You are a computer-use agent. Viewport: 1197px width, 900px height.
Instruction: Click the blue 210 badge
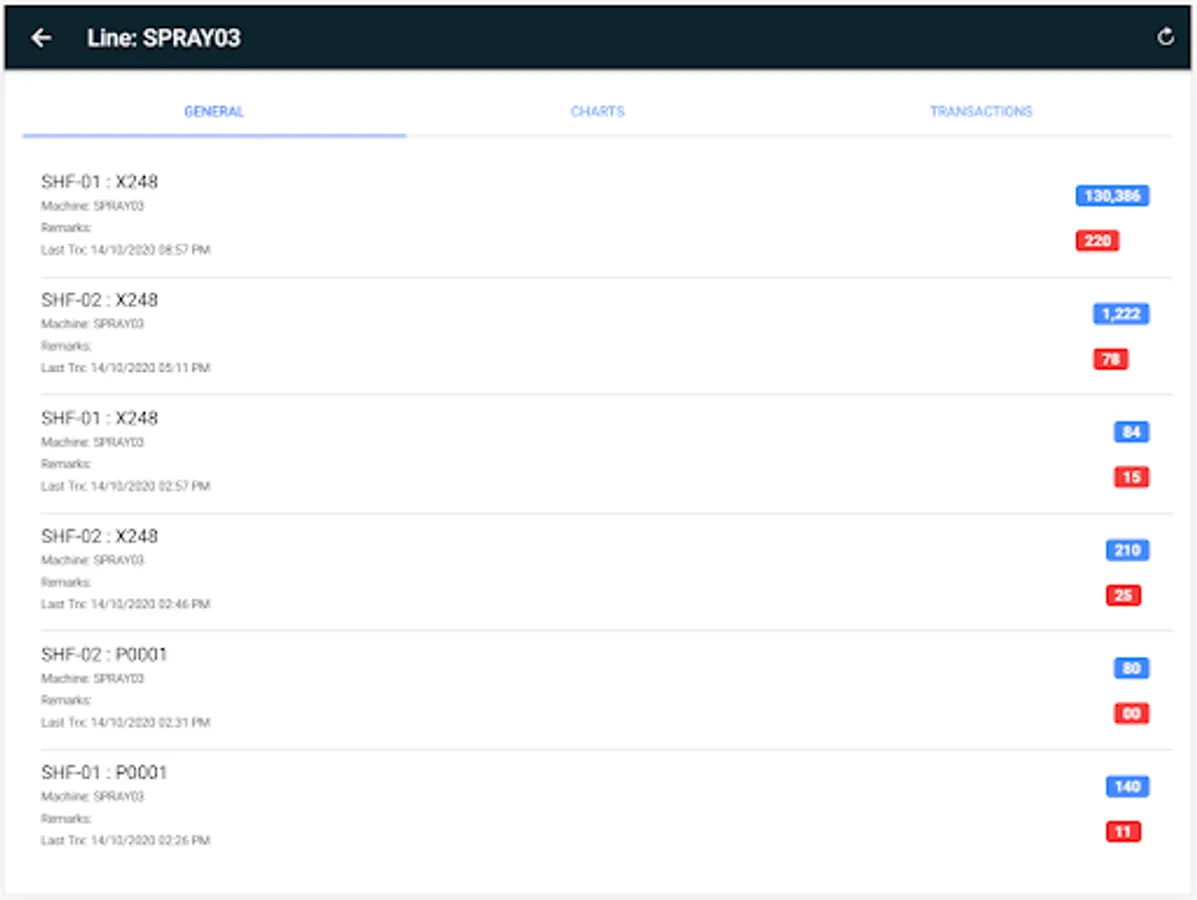click(1128, 550)
